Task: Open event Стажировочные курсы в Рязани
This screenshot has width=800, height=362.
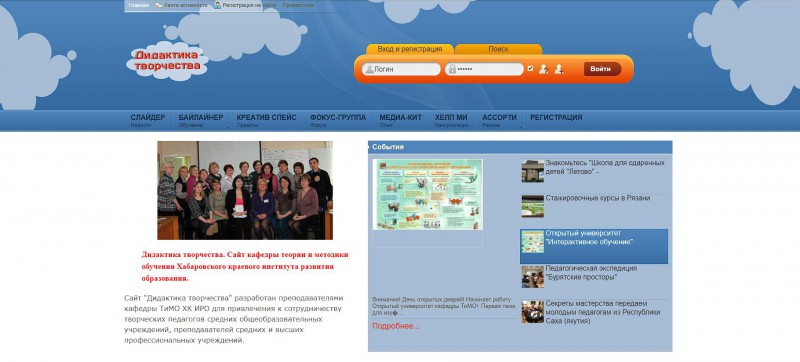Action: pos(597,198)
